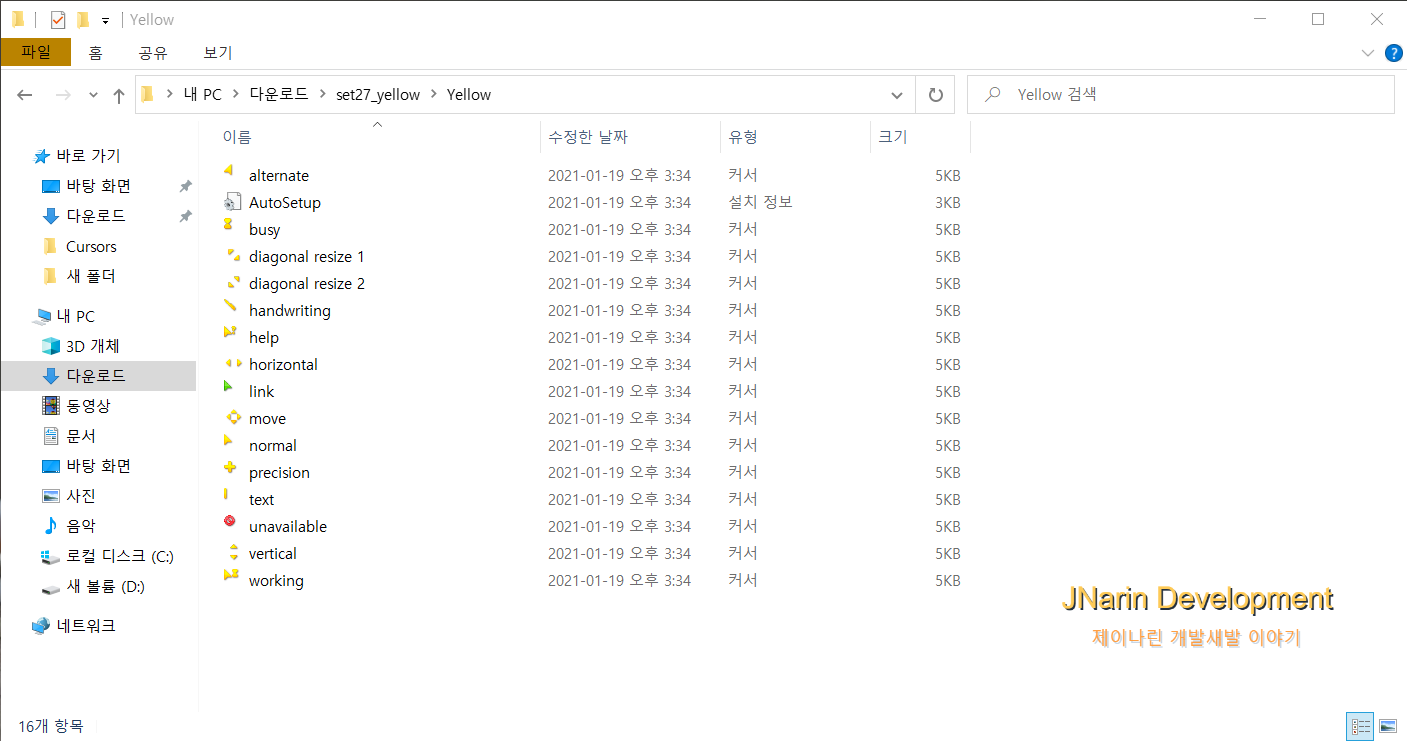
Task: Open Cursors folder in navigation pane
Action: pos(91,246)
